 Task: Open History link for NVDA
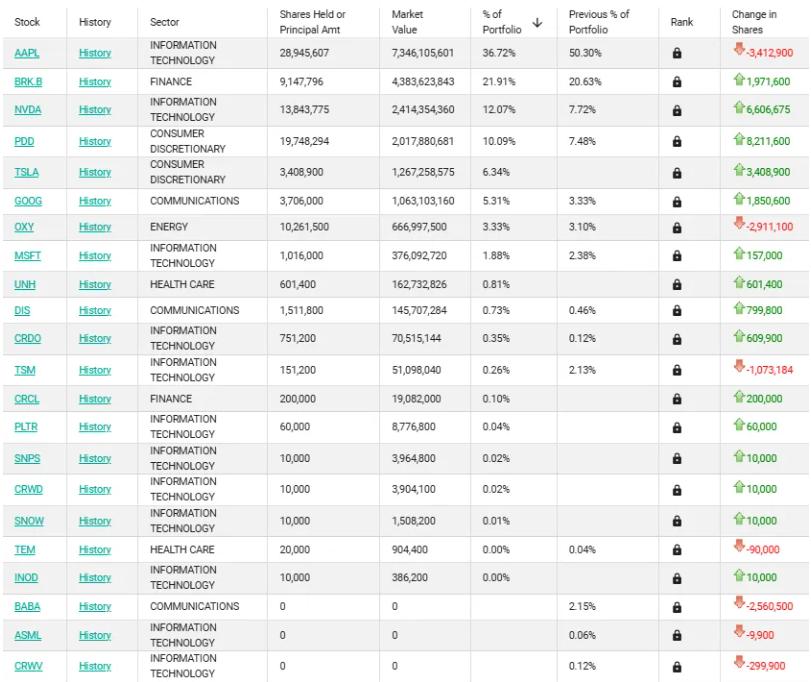[x=95, y=110]
